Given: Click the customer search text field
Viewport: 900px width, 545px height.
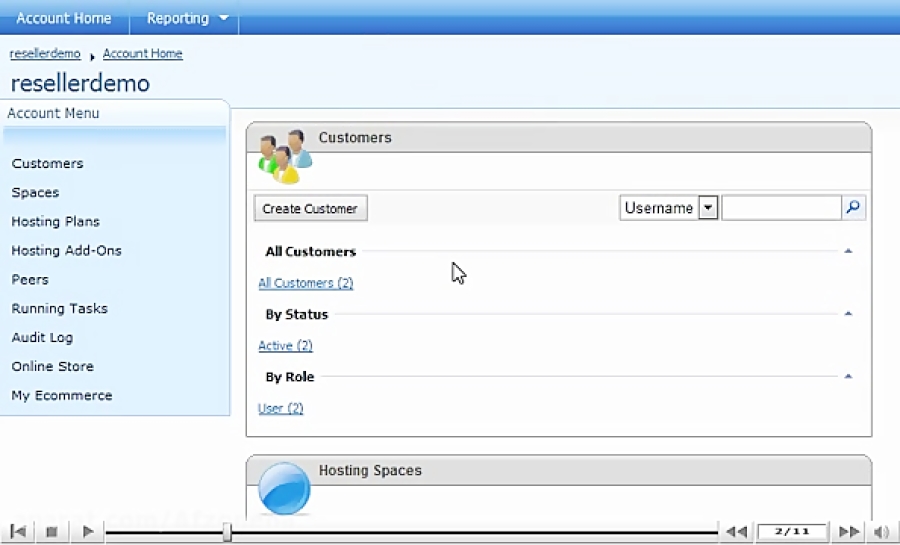Looking at the screenshot, I should coord(780,208).
